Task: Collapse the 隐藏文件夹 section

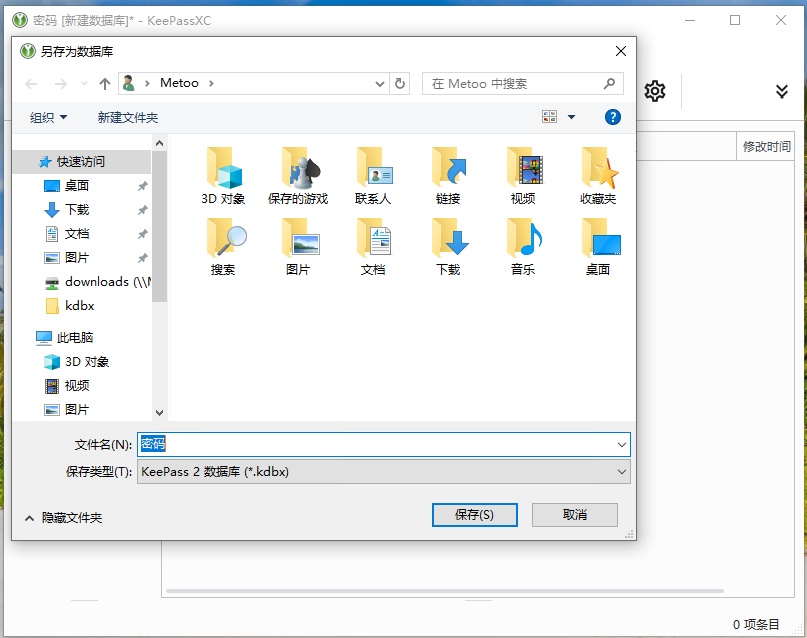Action: [28, 514]
